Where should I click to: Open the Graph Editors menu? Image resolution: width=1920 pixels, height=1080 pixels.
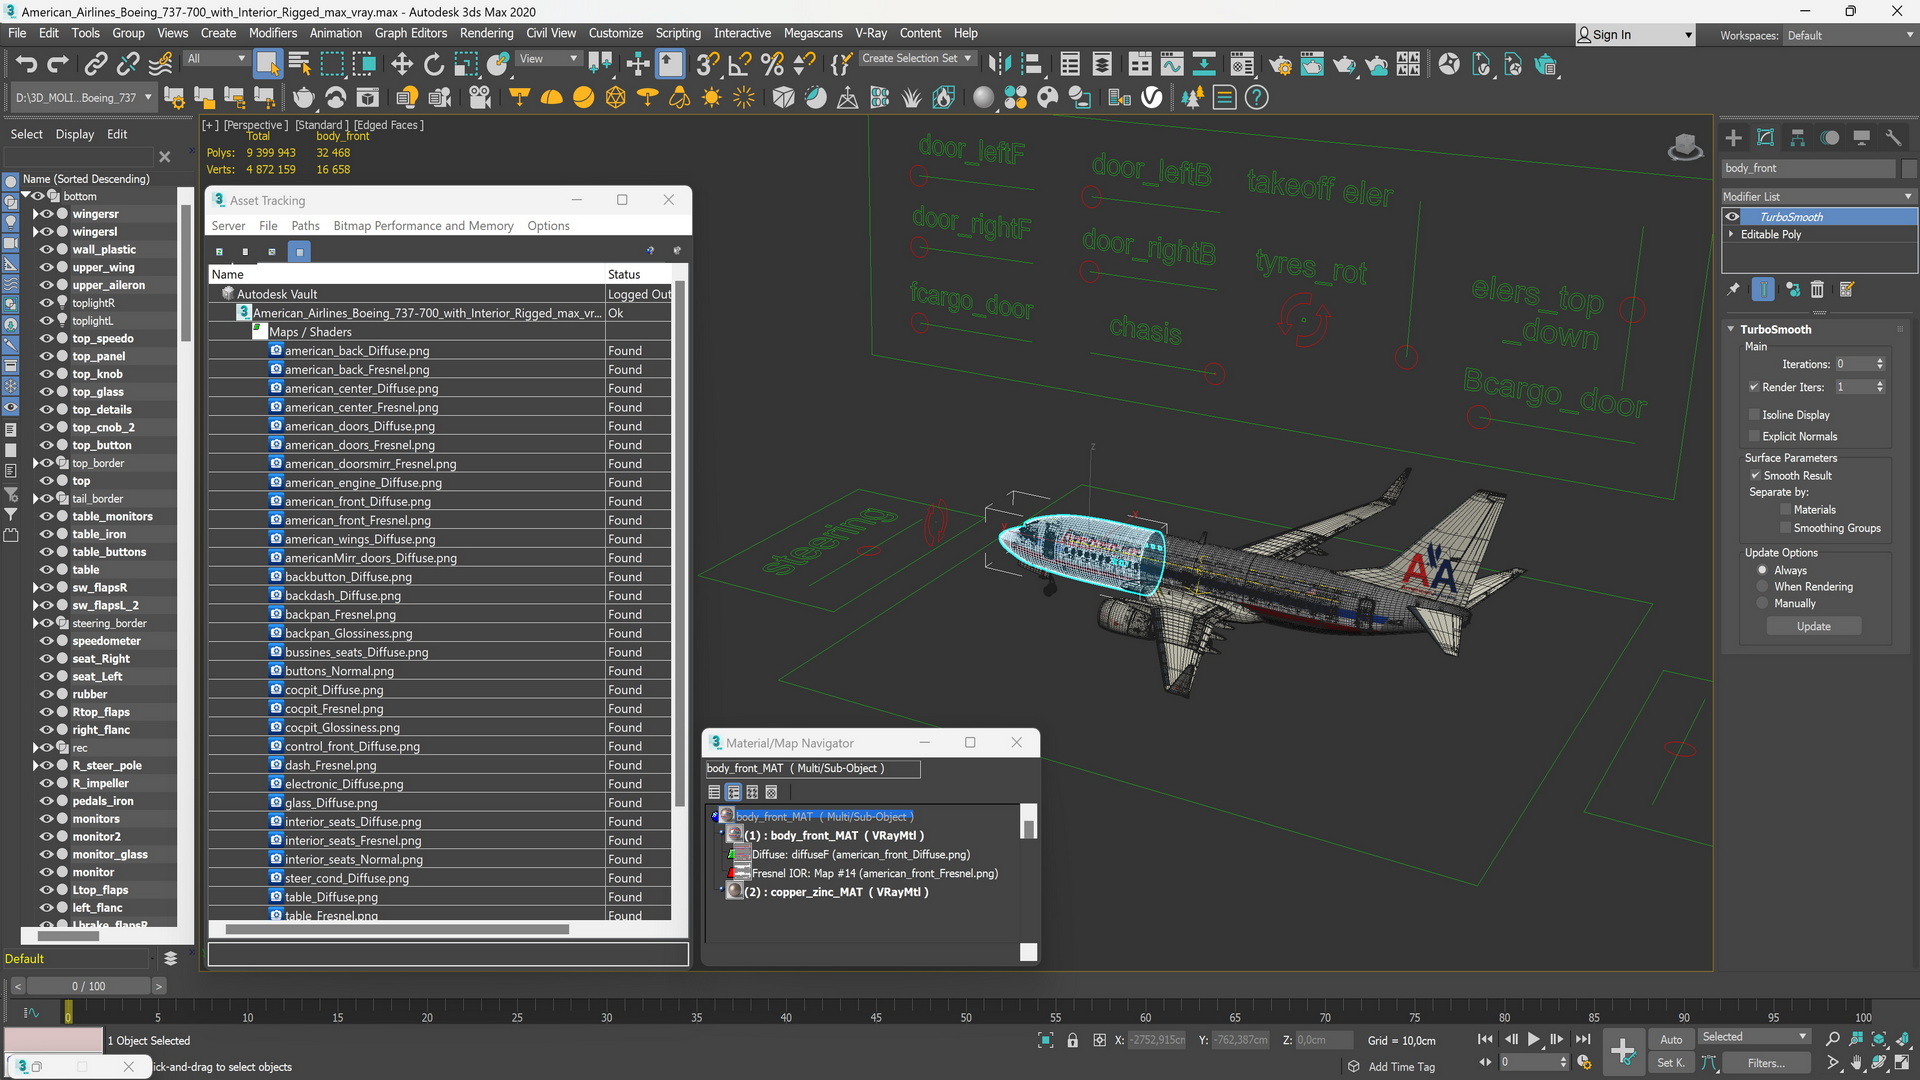pos(410,33)
